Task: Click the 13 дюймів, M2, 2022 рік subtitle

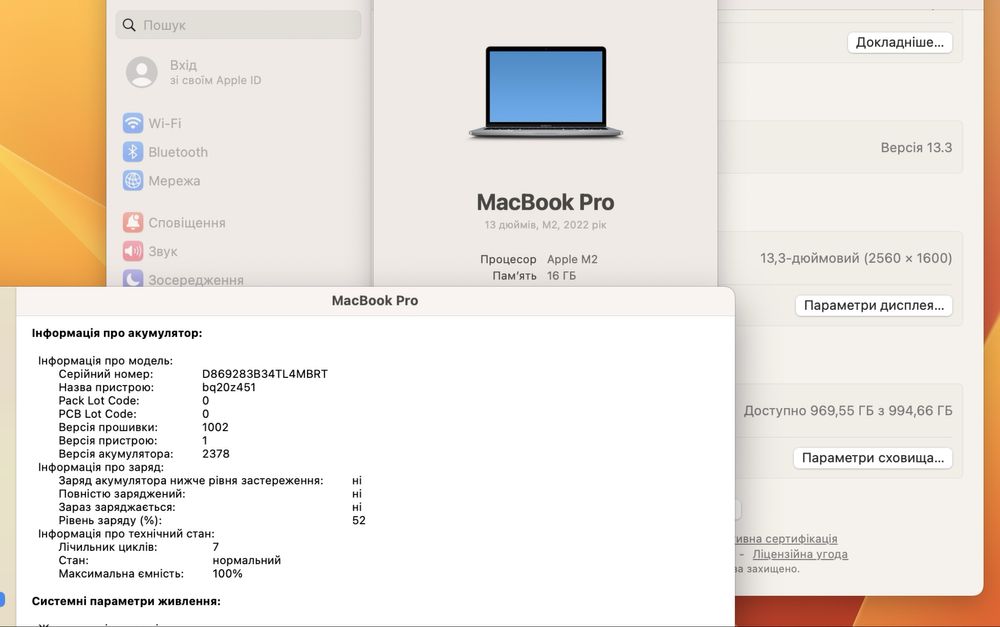Action: click(x=545, y=225)
